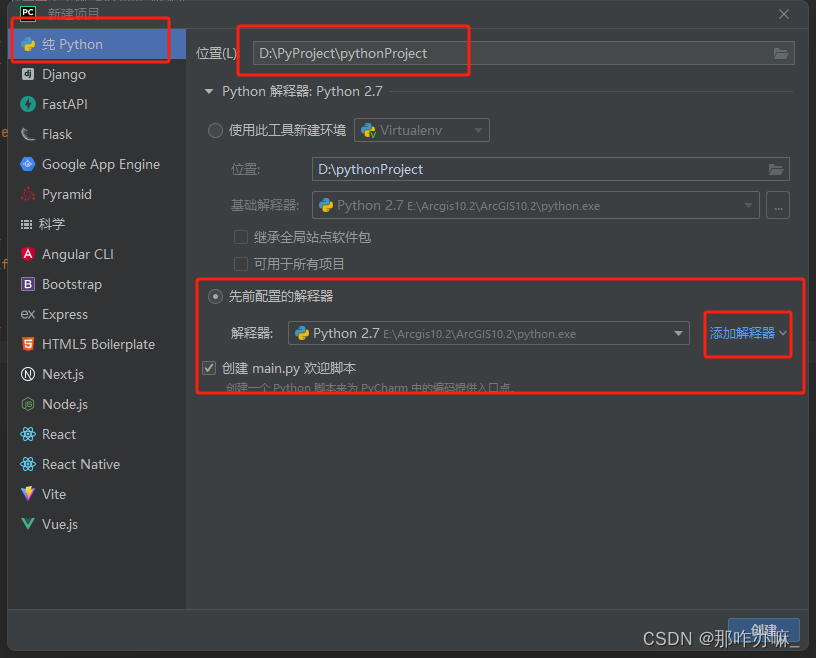816x658 pixels.
Task: Select 先前配置的解释器 radio button
Action: coord(215,297)
